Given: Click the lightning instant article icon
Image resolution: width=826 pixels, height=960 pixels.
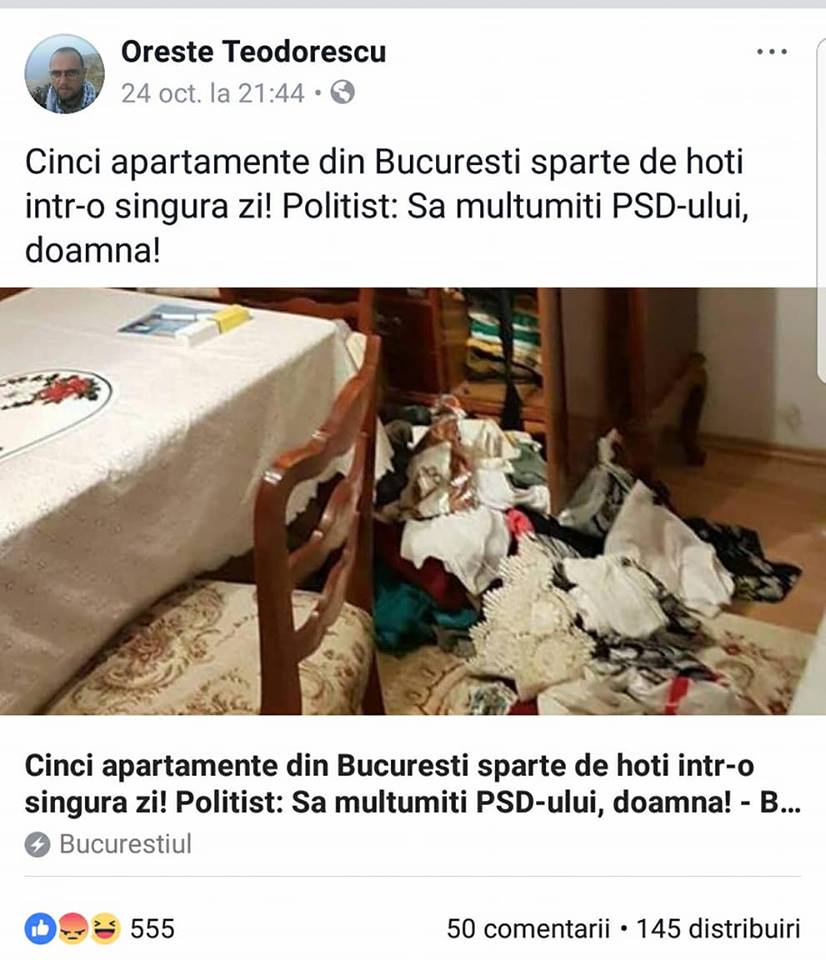Looking at the screenshot, I should click(x=37, y=845).
